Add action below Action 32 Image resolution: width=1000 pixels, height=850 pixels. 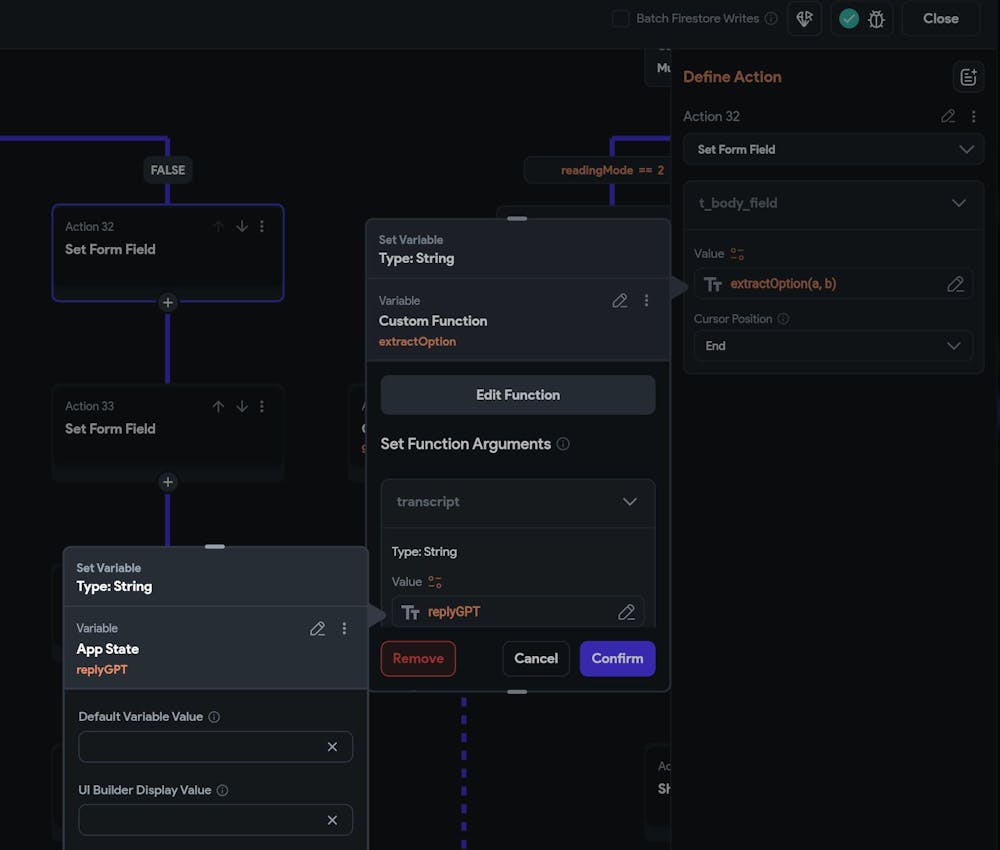168,302
